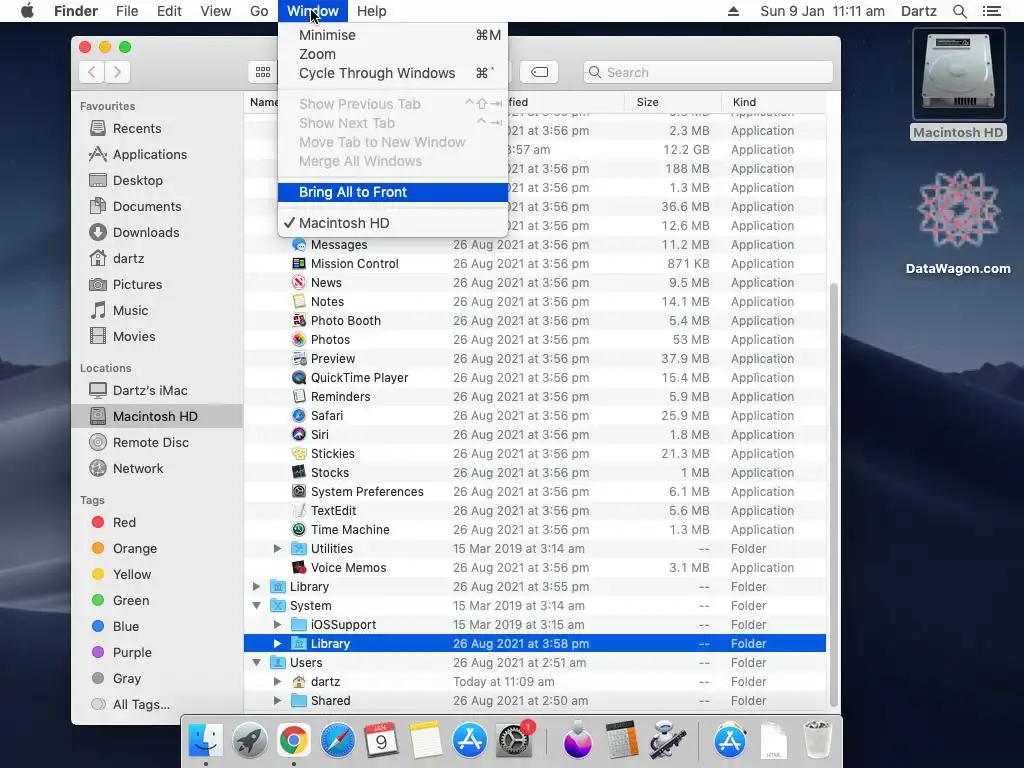The width and height of the screenshot is (1024, 768).
Task: Launch Launchpad rocket icon in Dock
Action: coord(249,740)
